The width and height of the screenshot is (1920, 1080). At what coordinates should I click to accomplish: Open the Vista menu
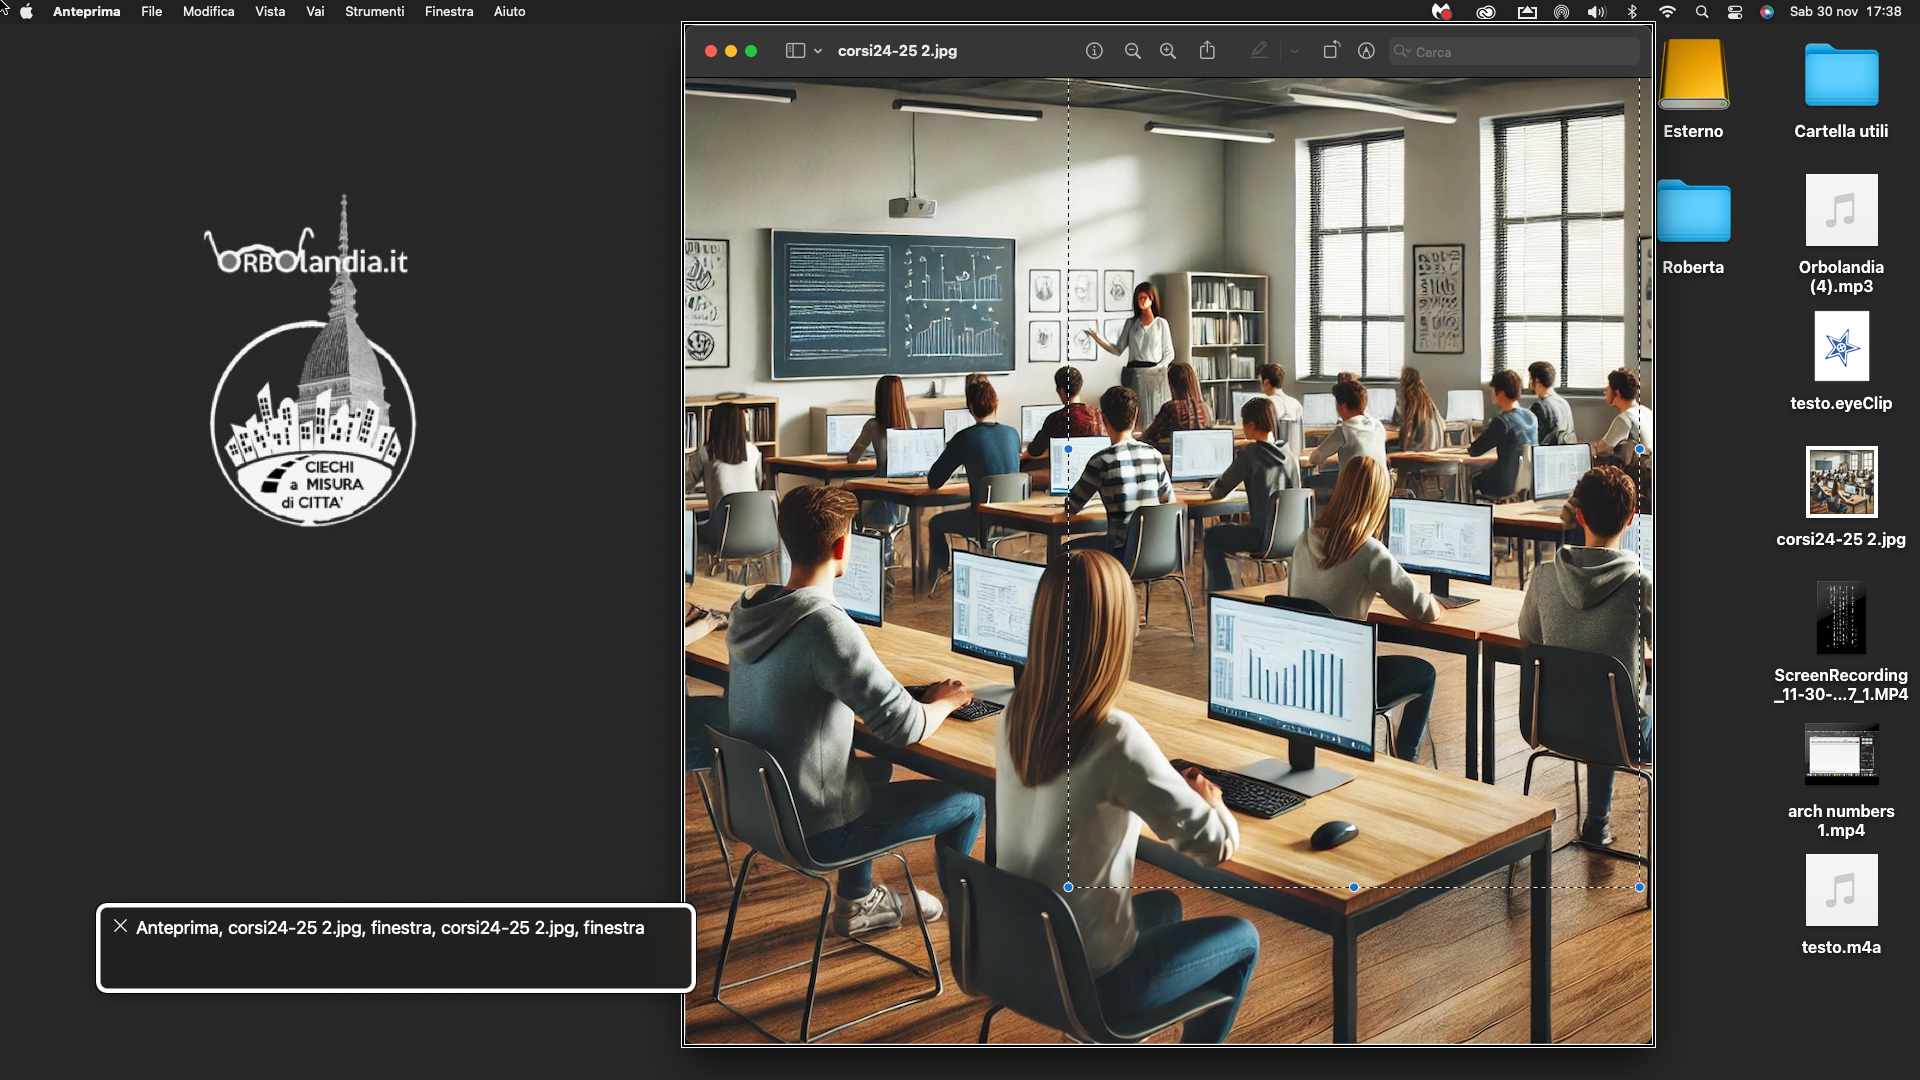(x=270, y=12)
